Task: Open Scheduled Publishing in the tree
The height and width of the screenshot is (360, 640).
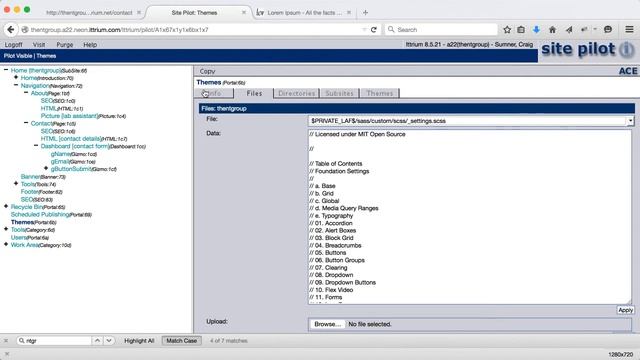Action: pyautogui.click(x=40, y=214)
